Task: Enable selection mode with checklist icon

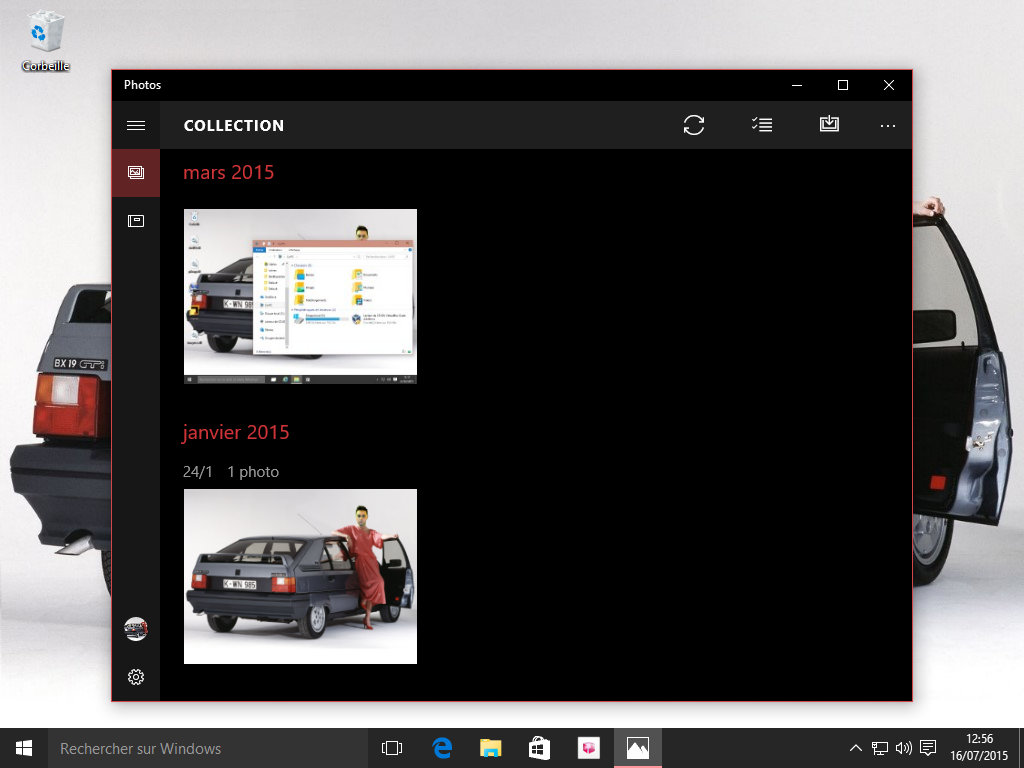Action: [x=762, y=125]
